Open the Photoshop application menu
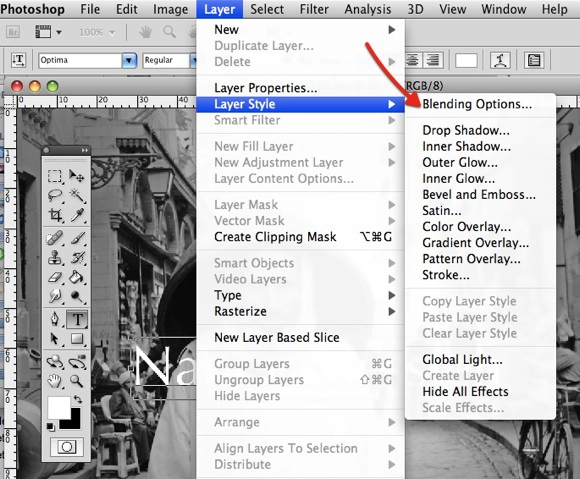 [x=33, y=9]
